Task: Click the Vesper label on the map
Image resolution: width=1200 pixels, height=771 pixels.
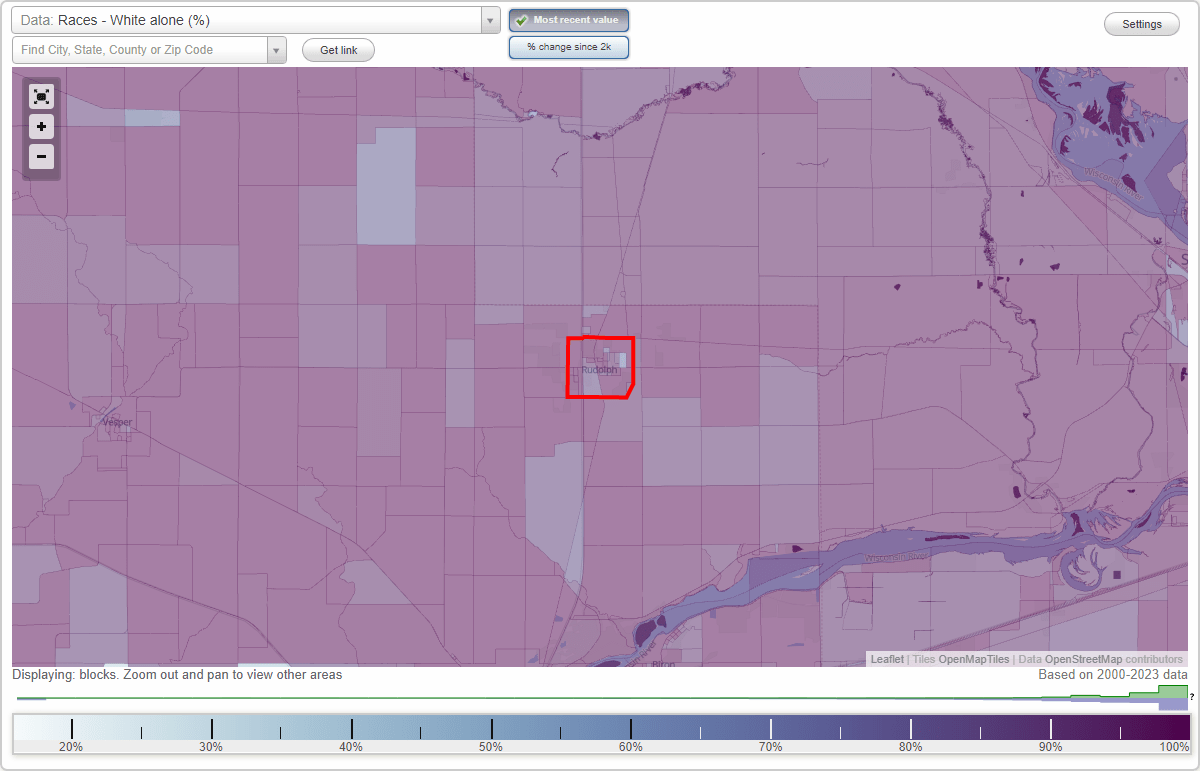Action: 116,421
